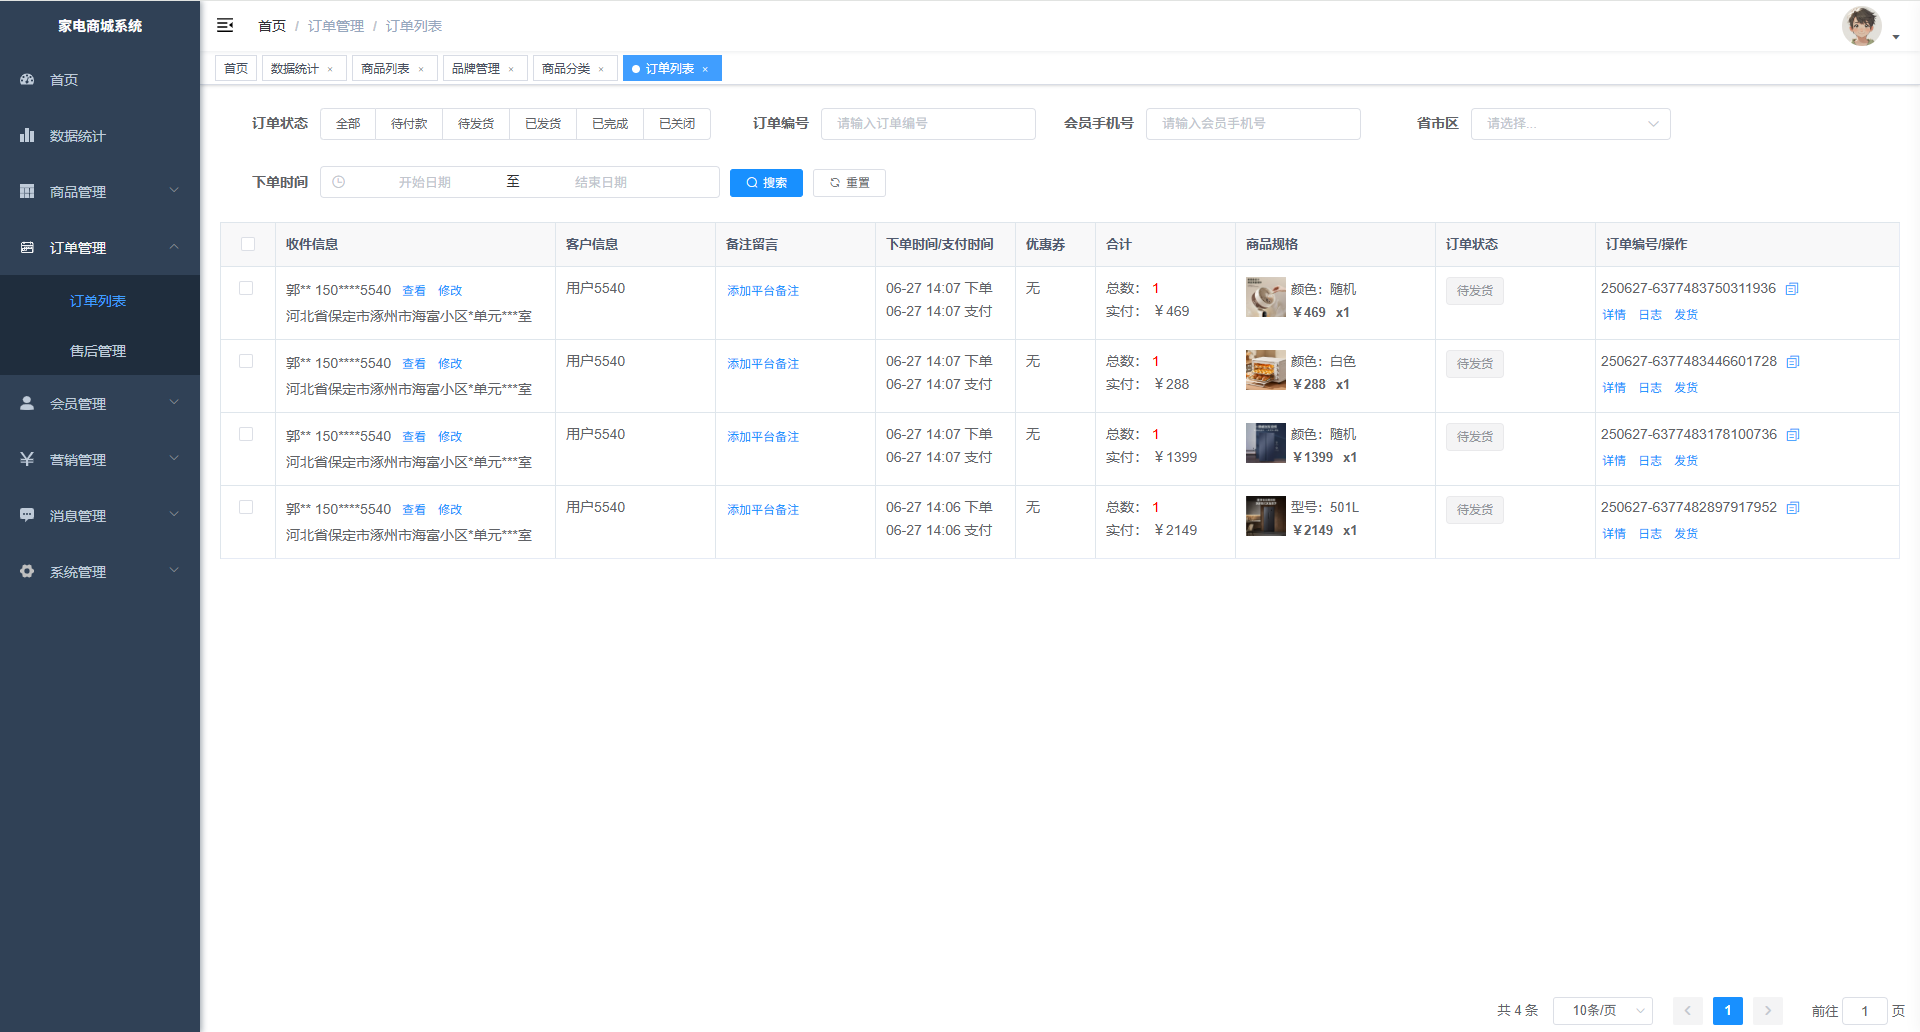Viewport: 1920px width, 1032px height.
Task: Check the first order row checkbox
Action: (246, 288)
